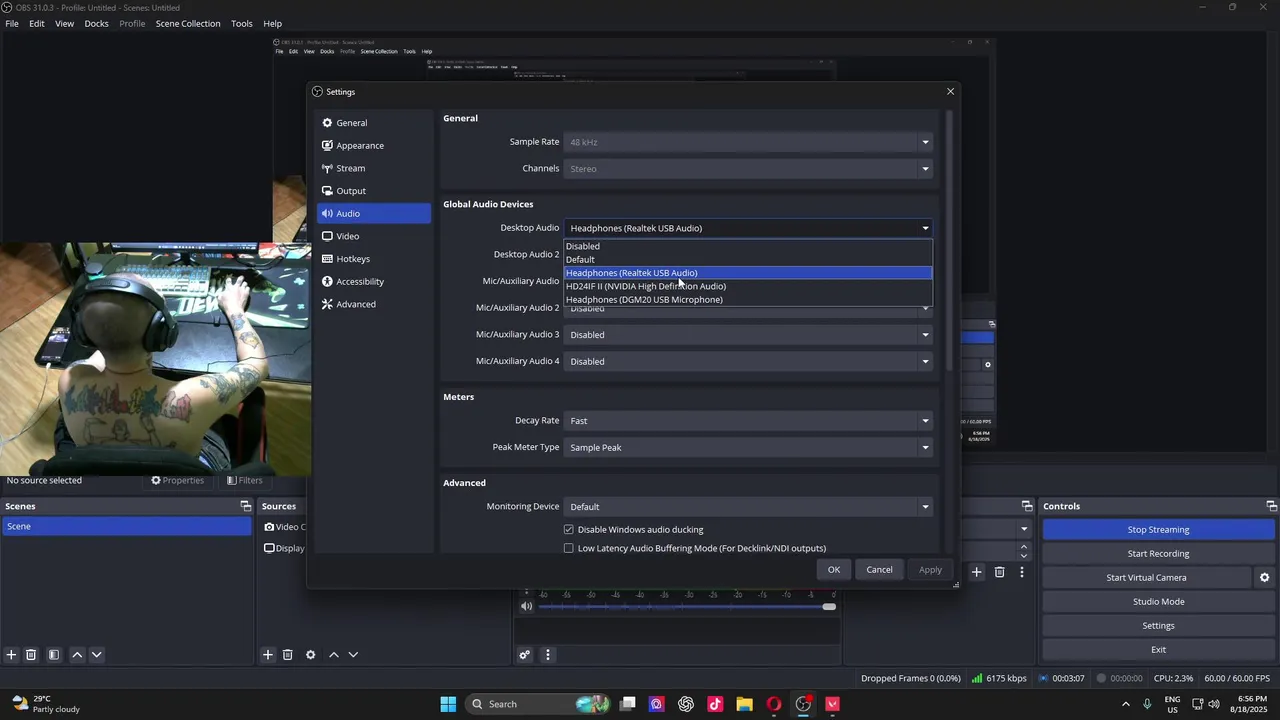Switch to Video settings tab
This screenshot has height=720, width=1280.
(373, 237)
